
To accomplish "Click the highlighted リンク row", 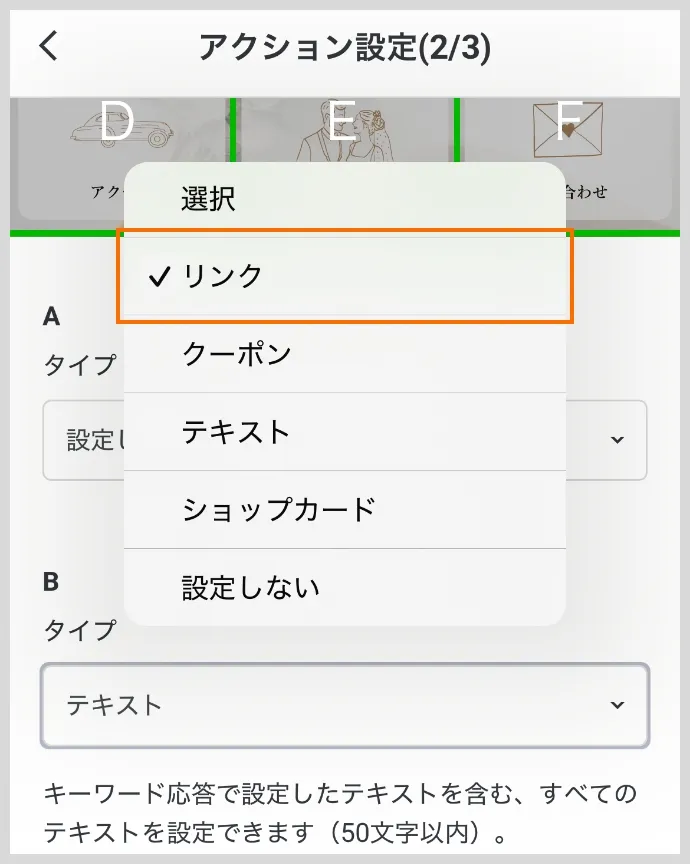I will [345, 276].
